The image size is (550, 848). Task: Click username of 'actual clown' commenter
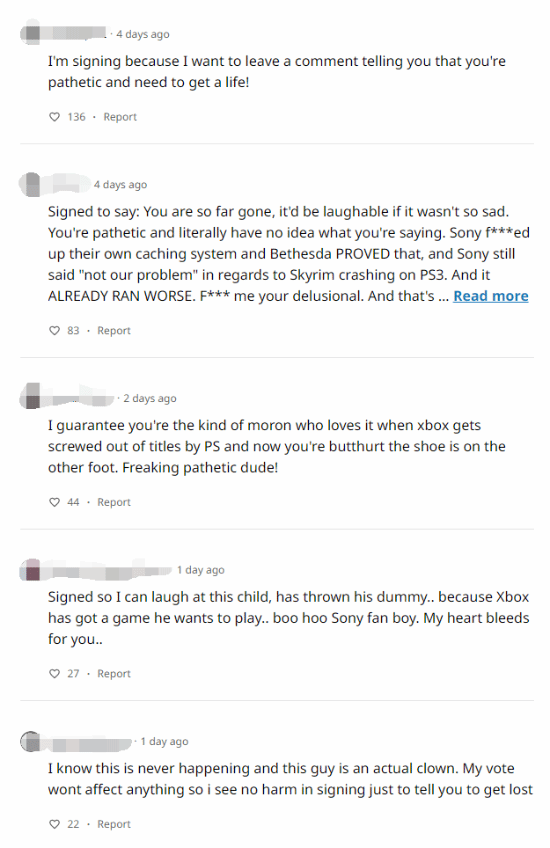pos(89,743)
